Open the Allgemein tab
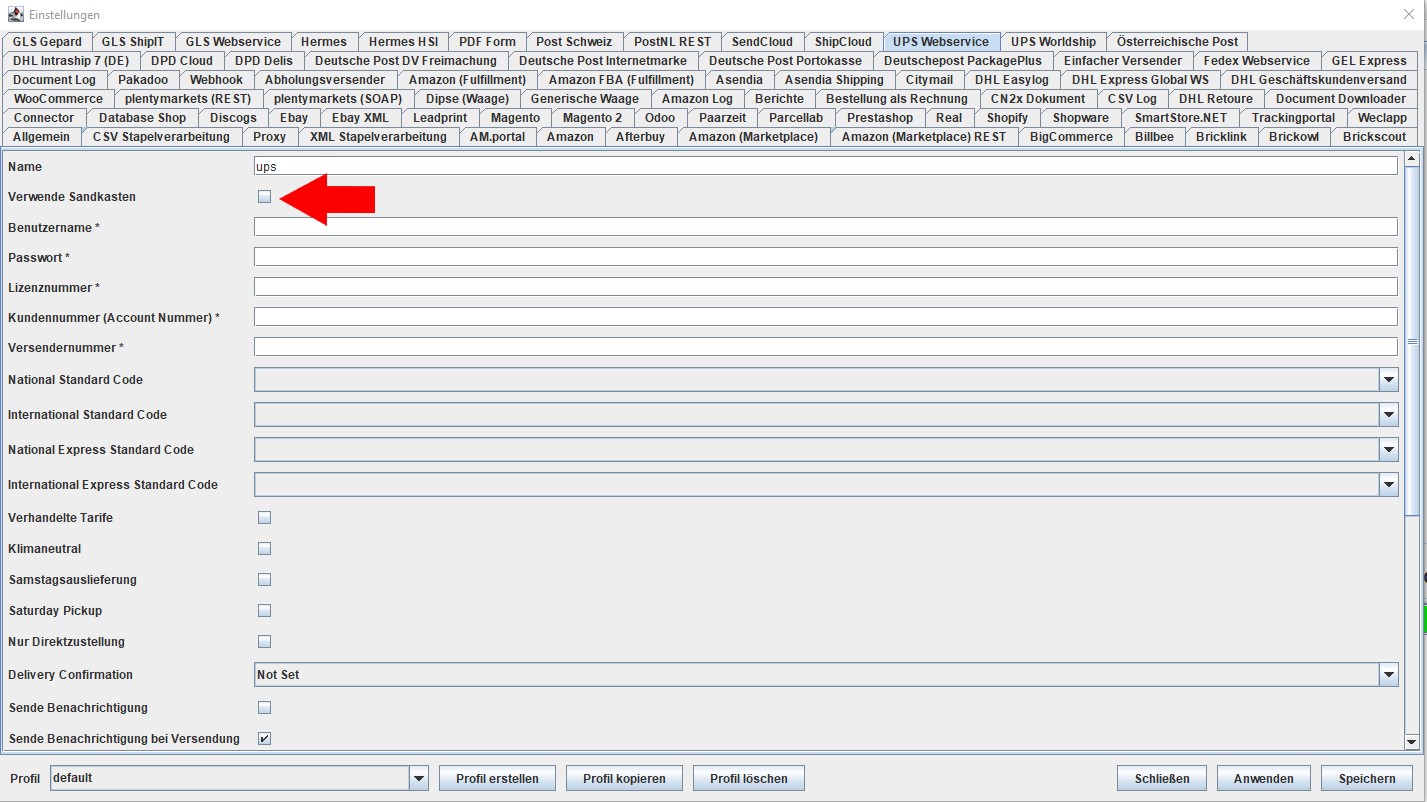Viewport: 1427px width, 802px height. 41,137
